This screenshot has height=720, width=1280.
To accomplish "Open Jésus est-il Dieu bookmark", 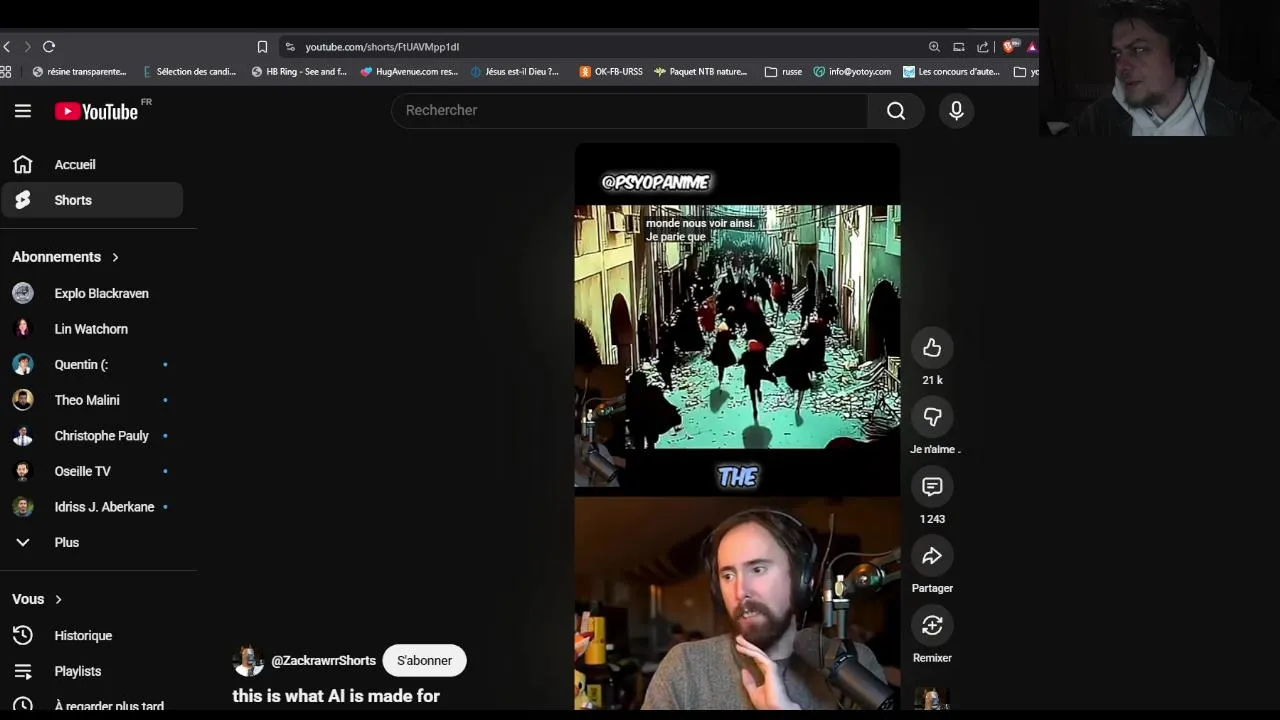I will [x=514, y=72].
